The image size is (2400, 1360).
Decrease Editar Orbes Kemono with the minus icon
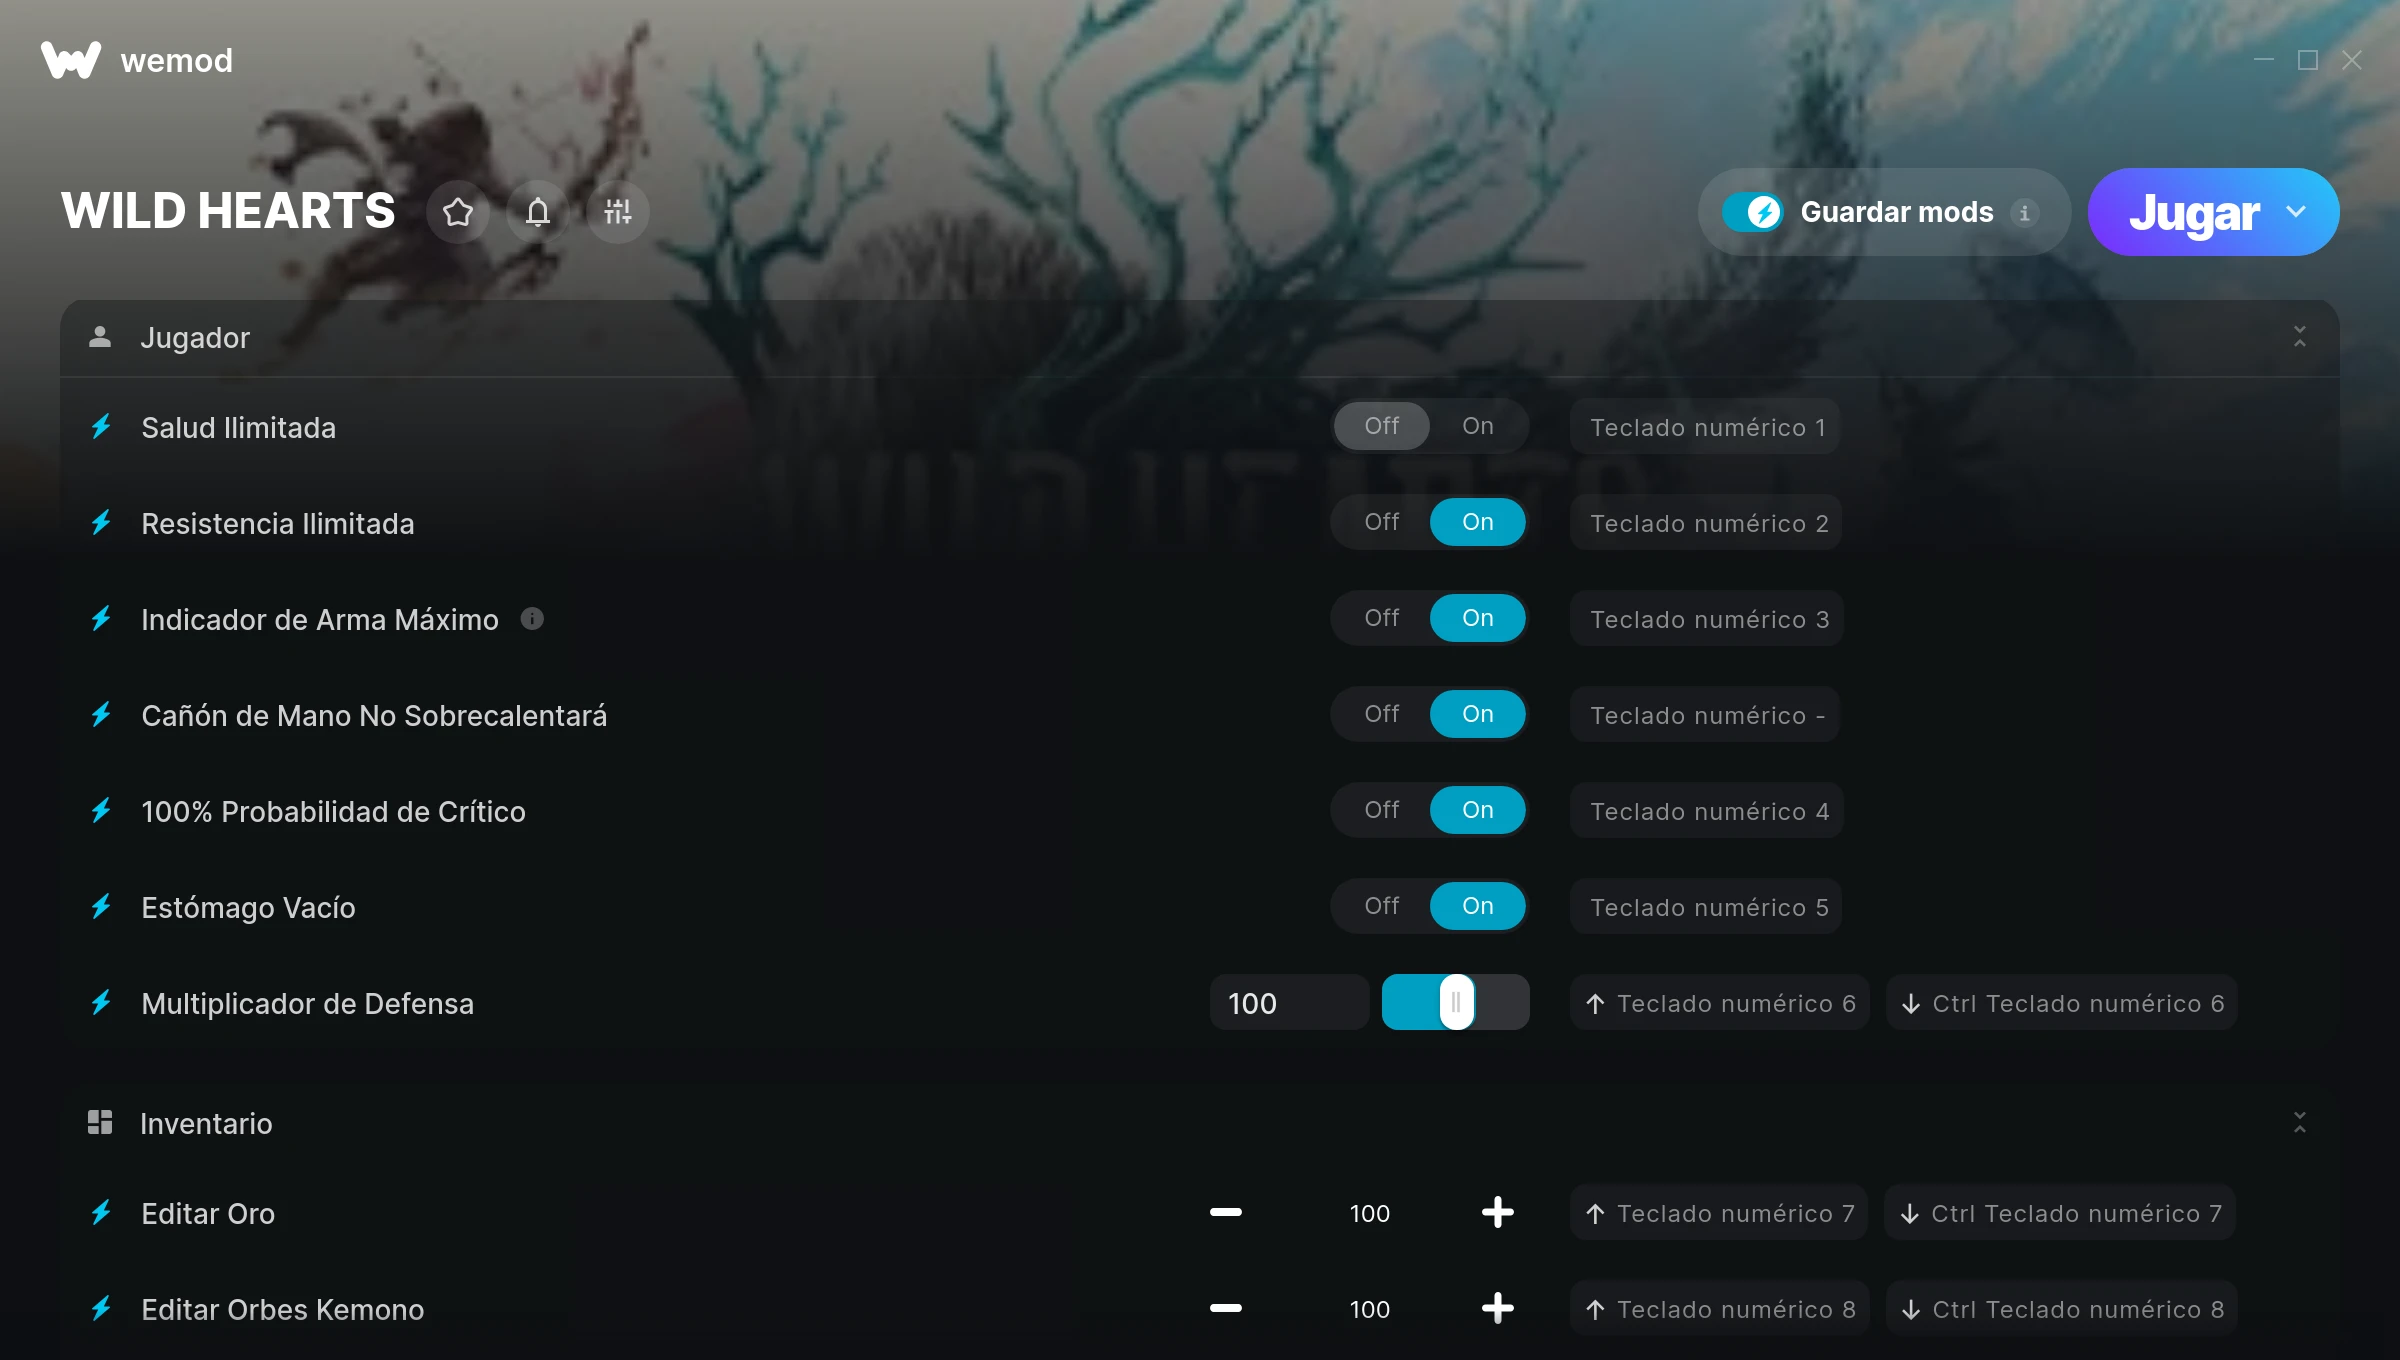click(x=1226, y=1308)
